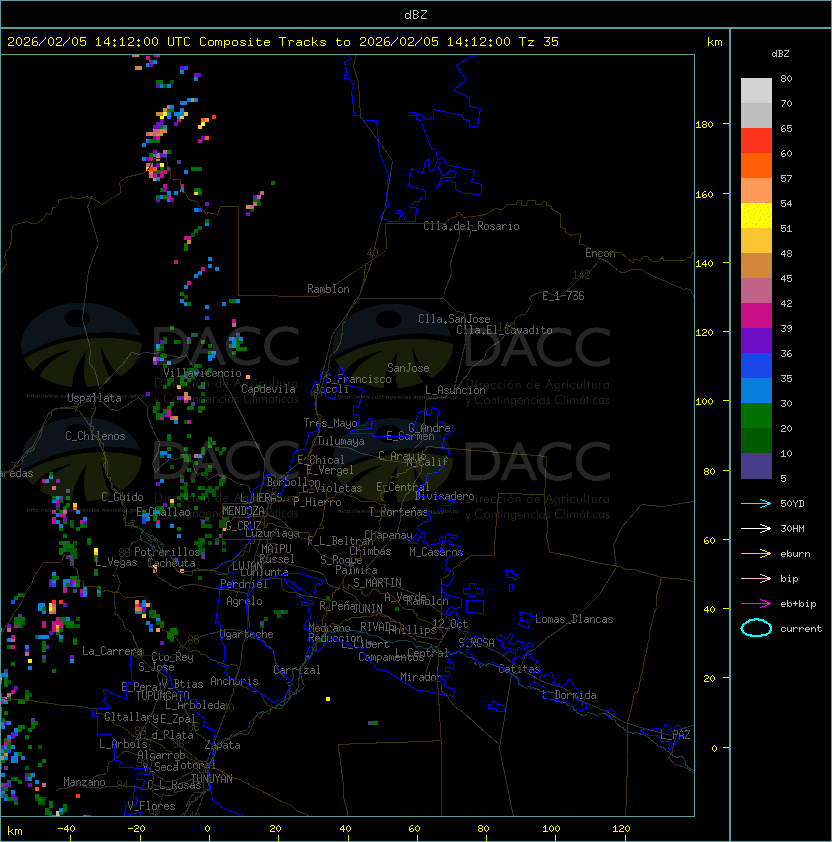Viewport: 832px width, 842px height.
Task: Click the Zapata label
Action: [x=222, y=745]
